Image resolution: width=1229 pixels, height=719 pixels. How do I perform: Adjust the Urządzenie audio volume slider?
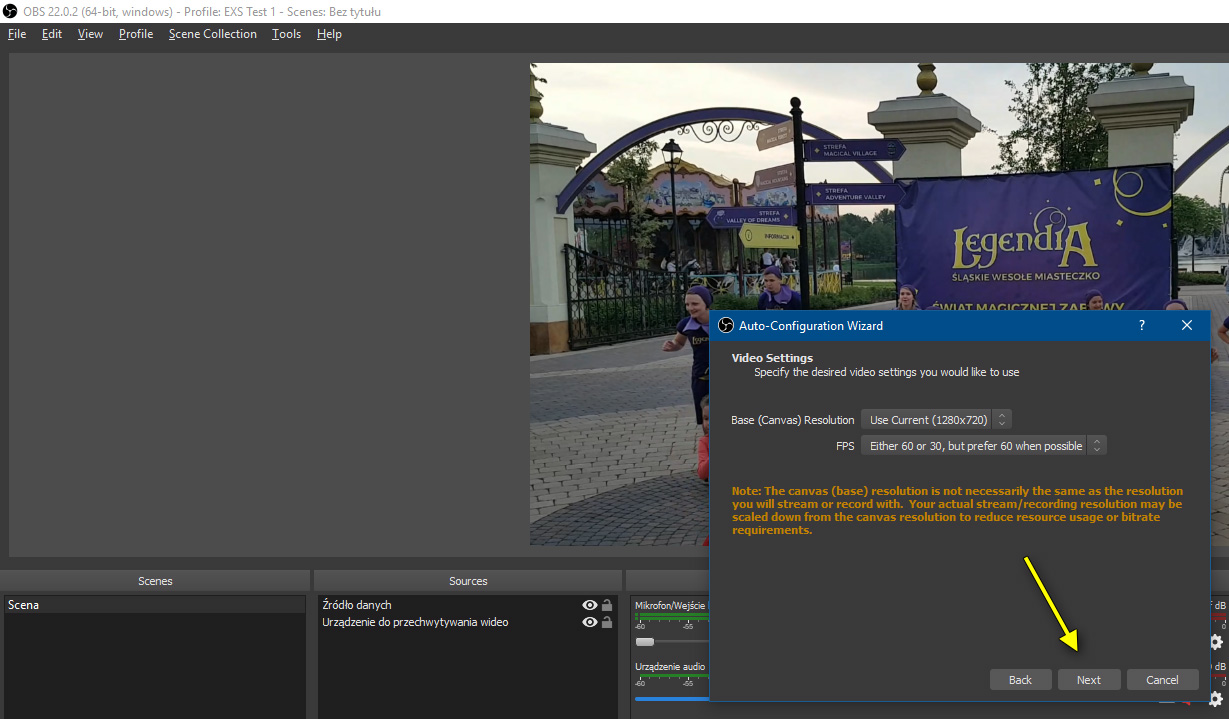click(x=672, y=698)
